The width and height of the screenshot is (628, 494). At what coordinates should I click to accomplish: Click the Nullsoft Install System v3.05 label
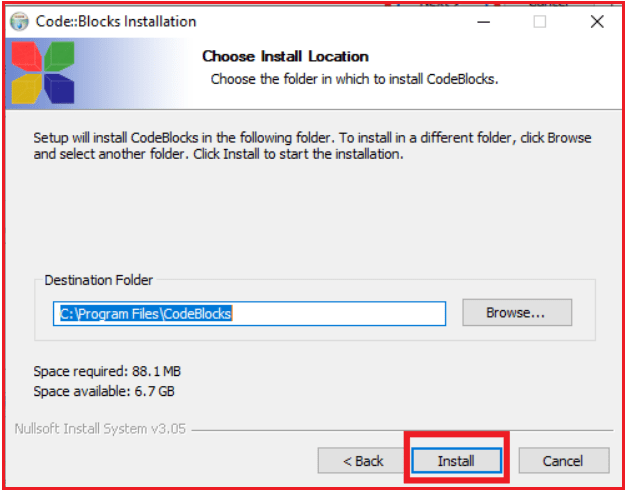[x=100, y=429]
